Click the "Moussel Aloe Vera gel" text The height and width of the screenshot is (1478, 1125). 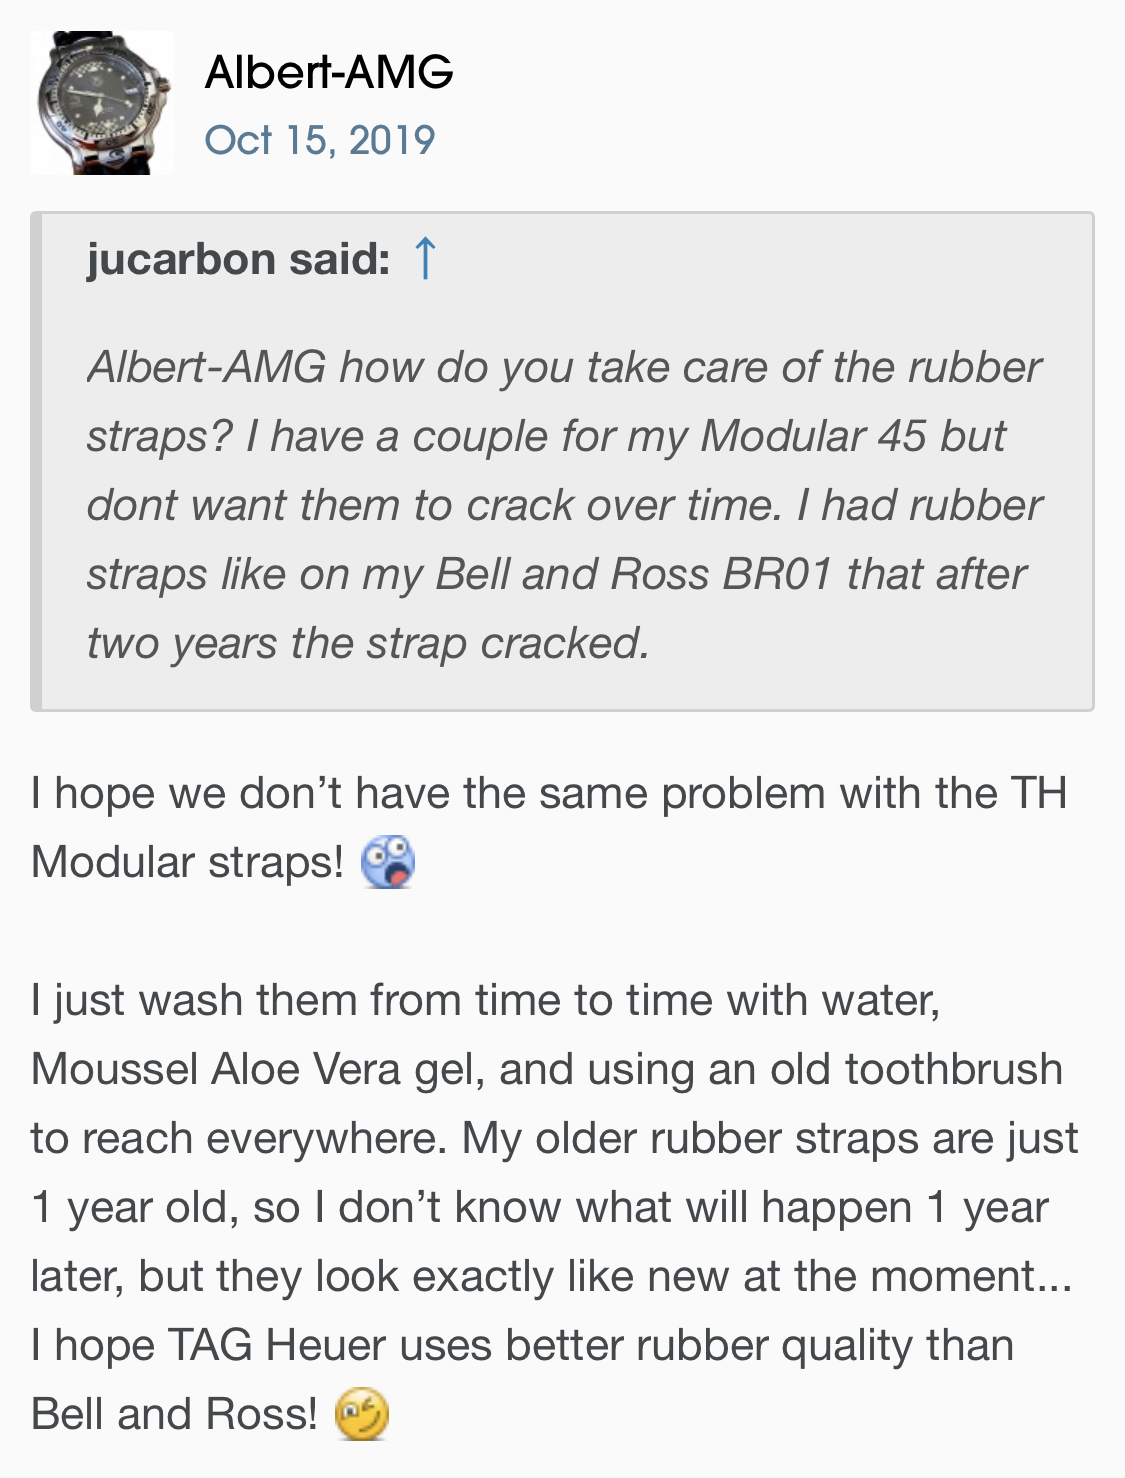click(x=259, y=1070)
